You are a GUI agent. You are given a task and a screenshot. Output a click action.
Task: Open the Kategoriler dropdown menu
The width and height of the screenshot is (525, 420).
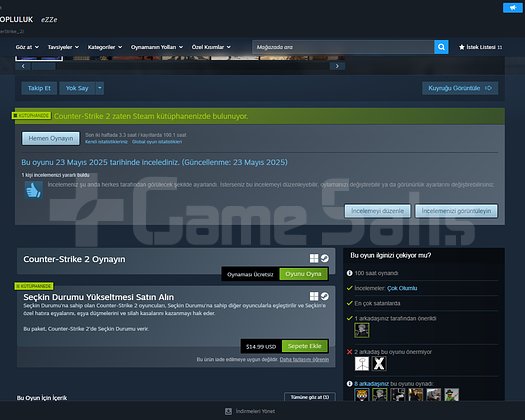pos(105,47)
